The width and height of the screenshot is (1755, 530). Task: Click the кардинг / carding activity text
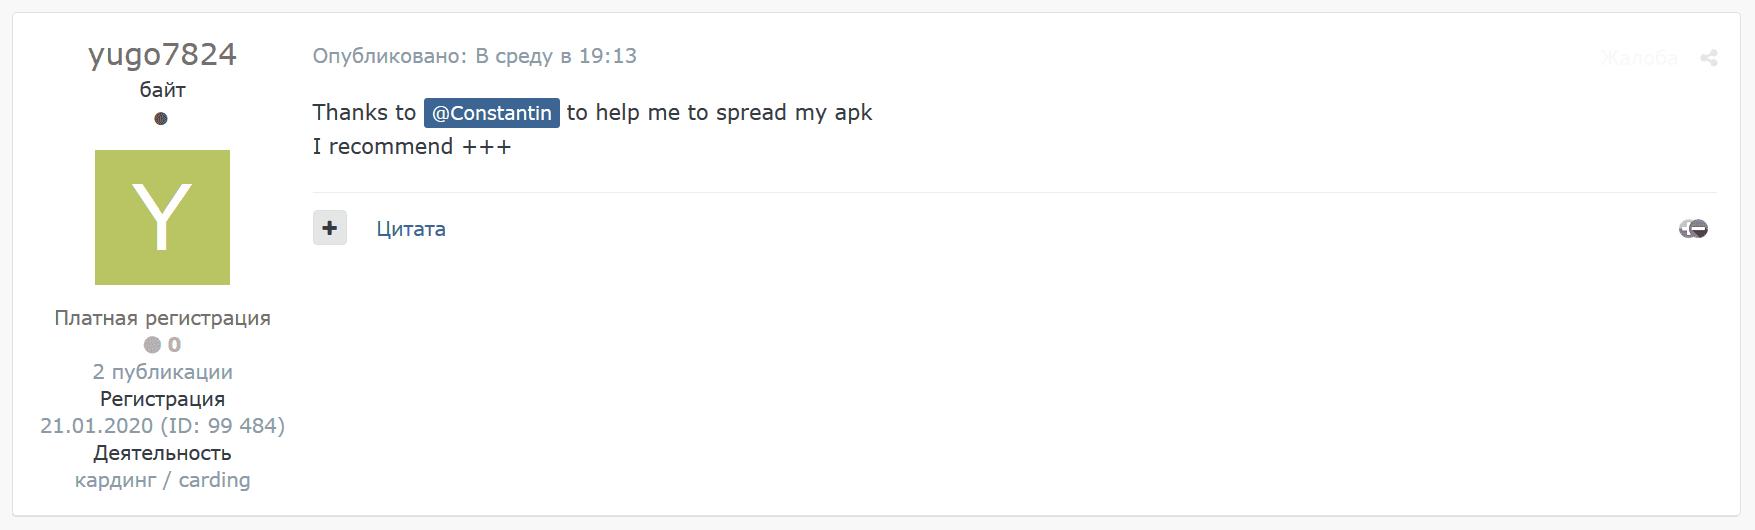pos(162,480)
